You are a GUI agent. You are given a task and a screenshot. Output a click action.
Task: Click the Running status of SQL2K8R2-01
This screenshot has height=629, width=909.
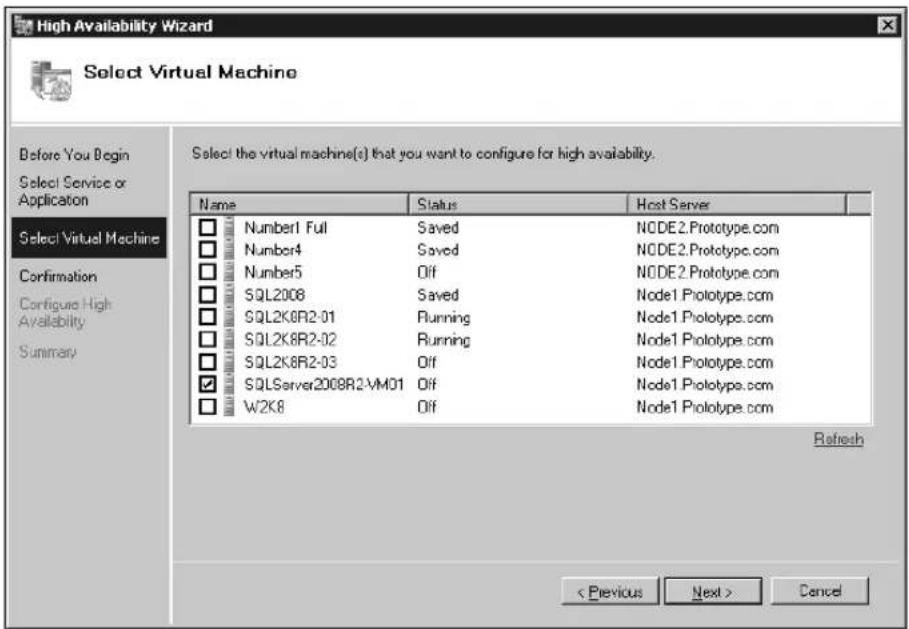coord(443,318)
